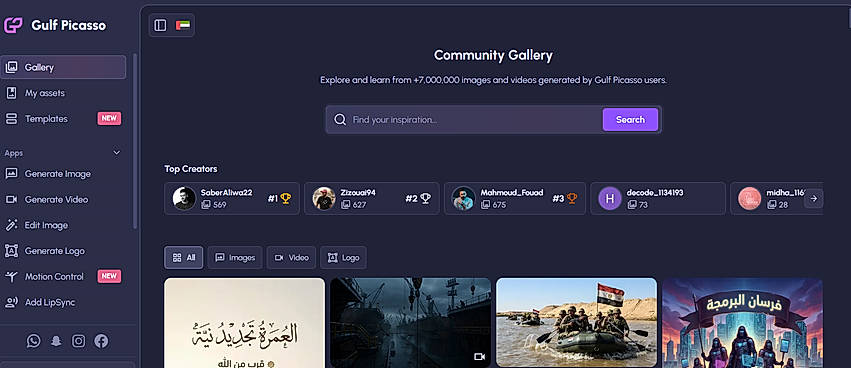Open Zizouai94 creator card

coord(372,199)
